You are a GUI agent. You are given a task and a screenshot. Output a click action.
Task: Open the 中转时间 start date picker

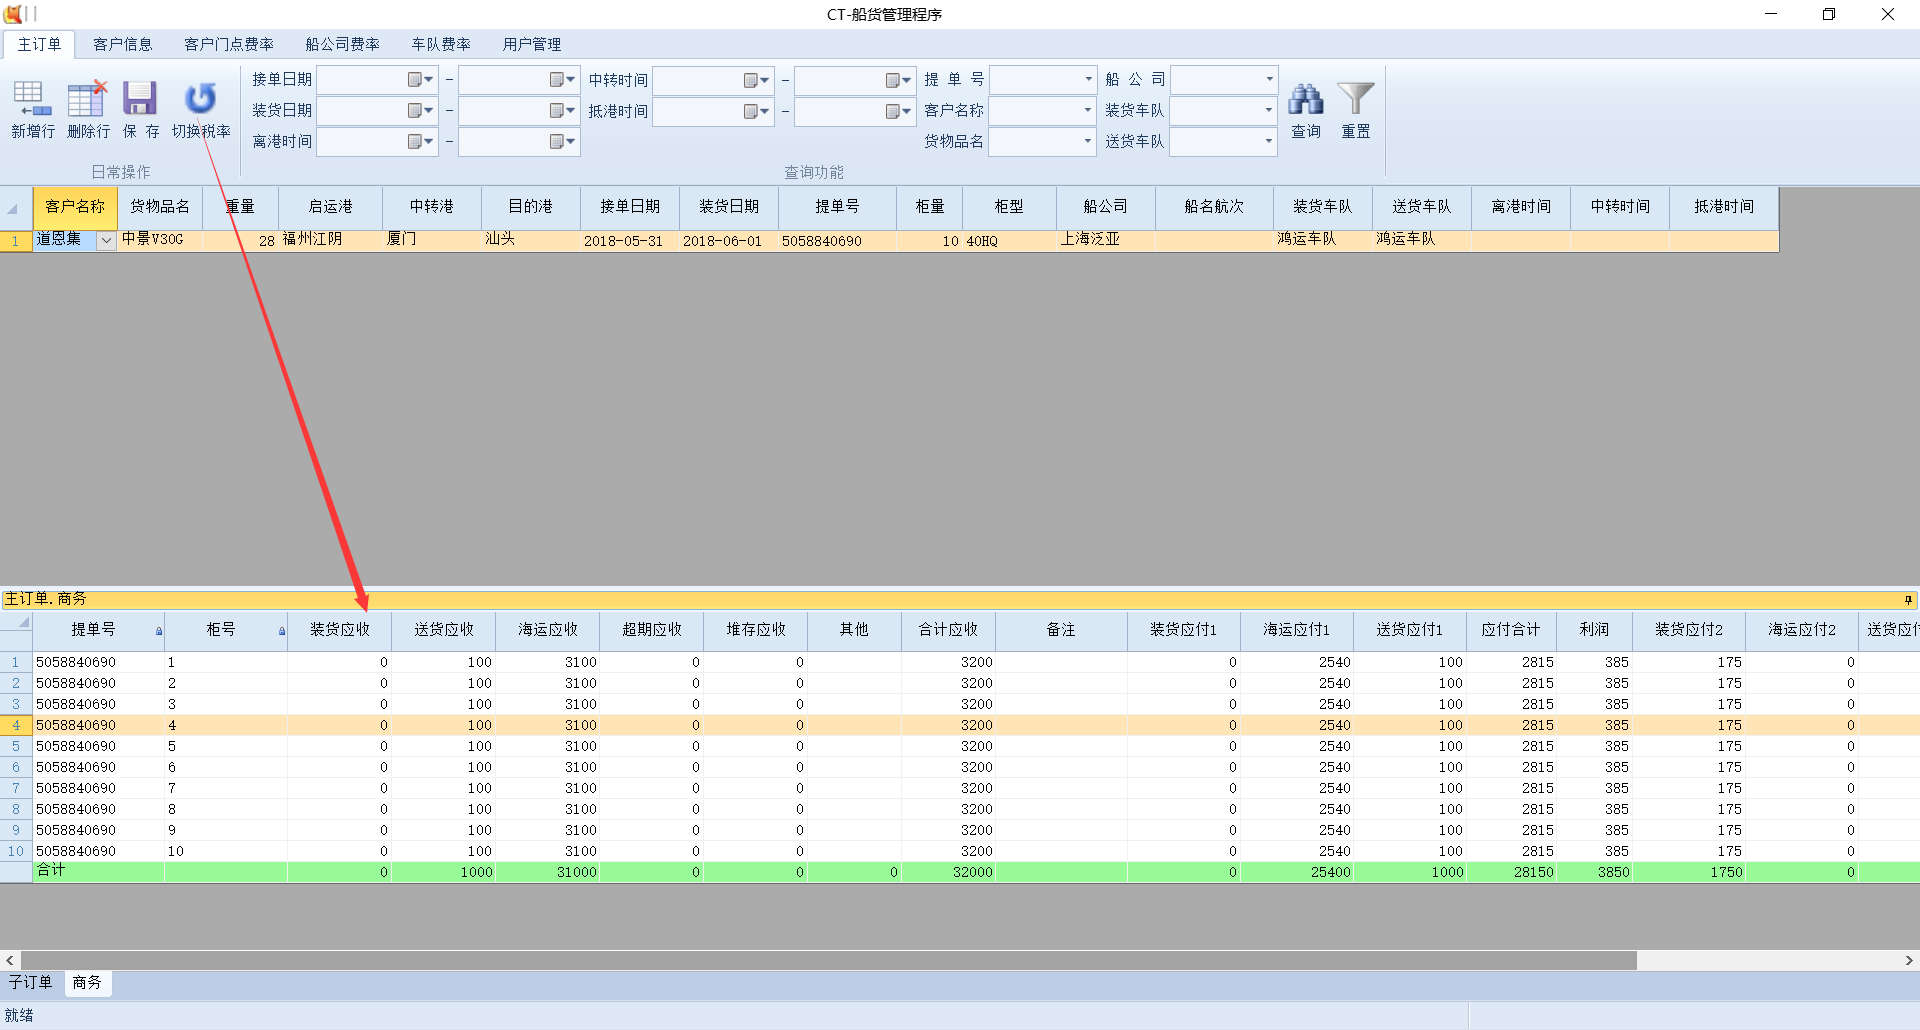pyautogui.click(x=757, y=80)
